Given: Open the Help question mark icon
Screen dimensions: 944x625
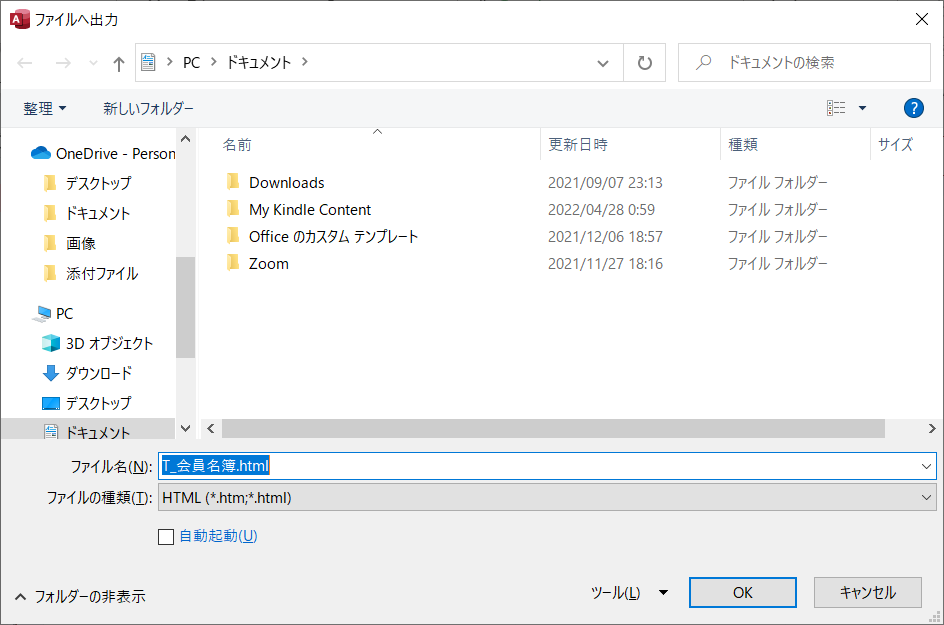Looking at the screenshot, I should pyautogui.click(x=913, y=108).
